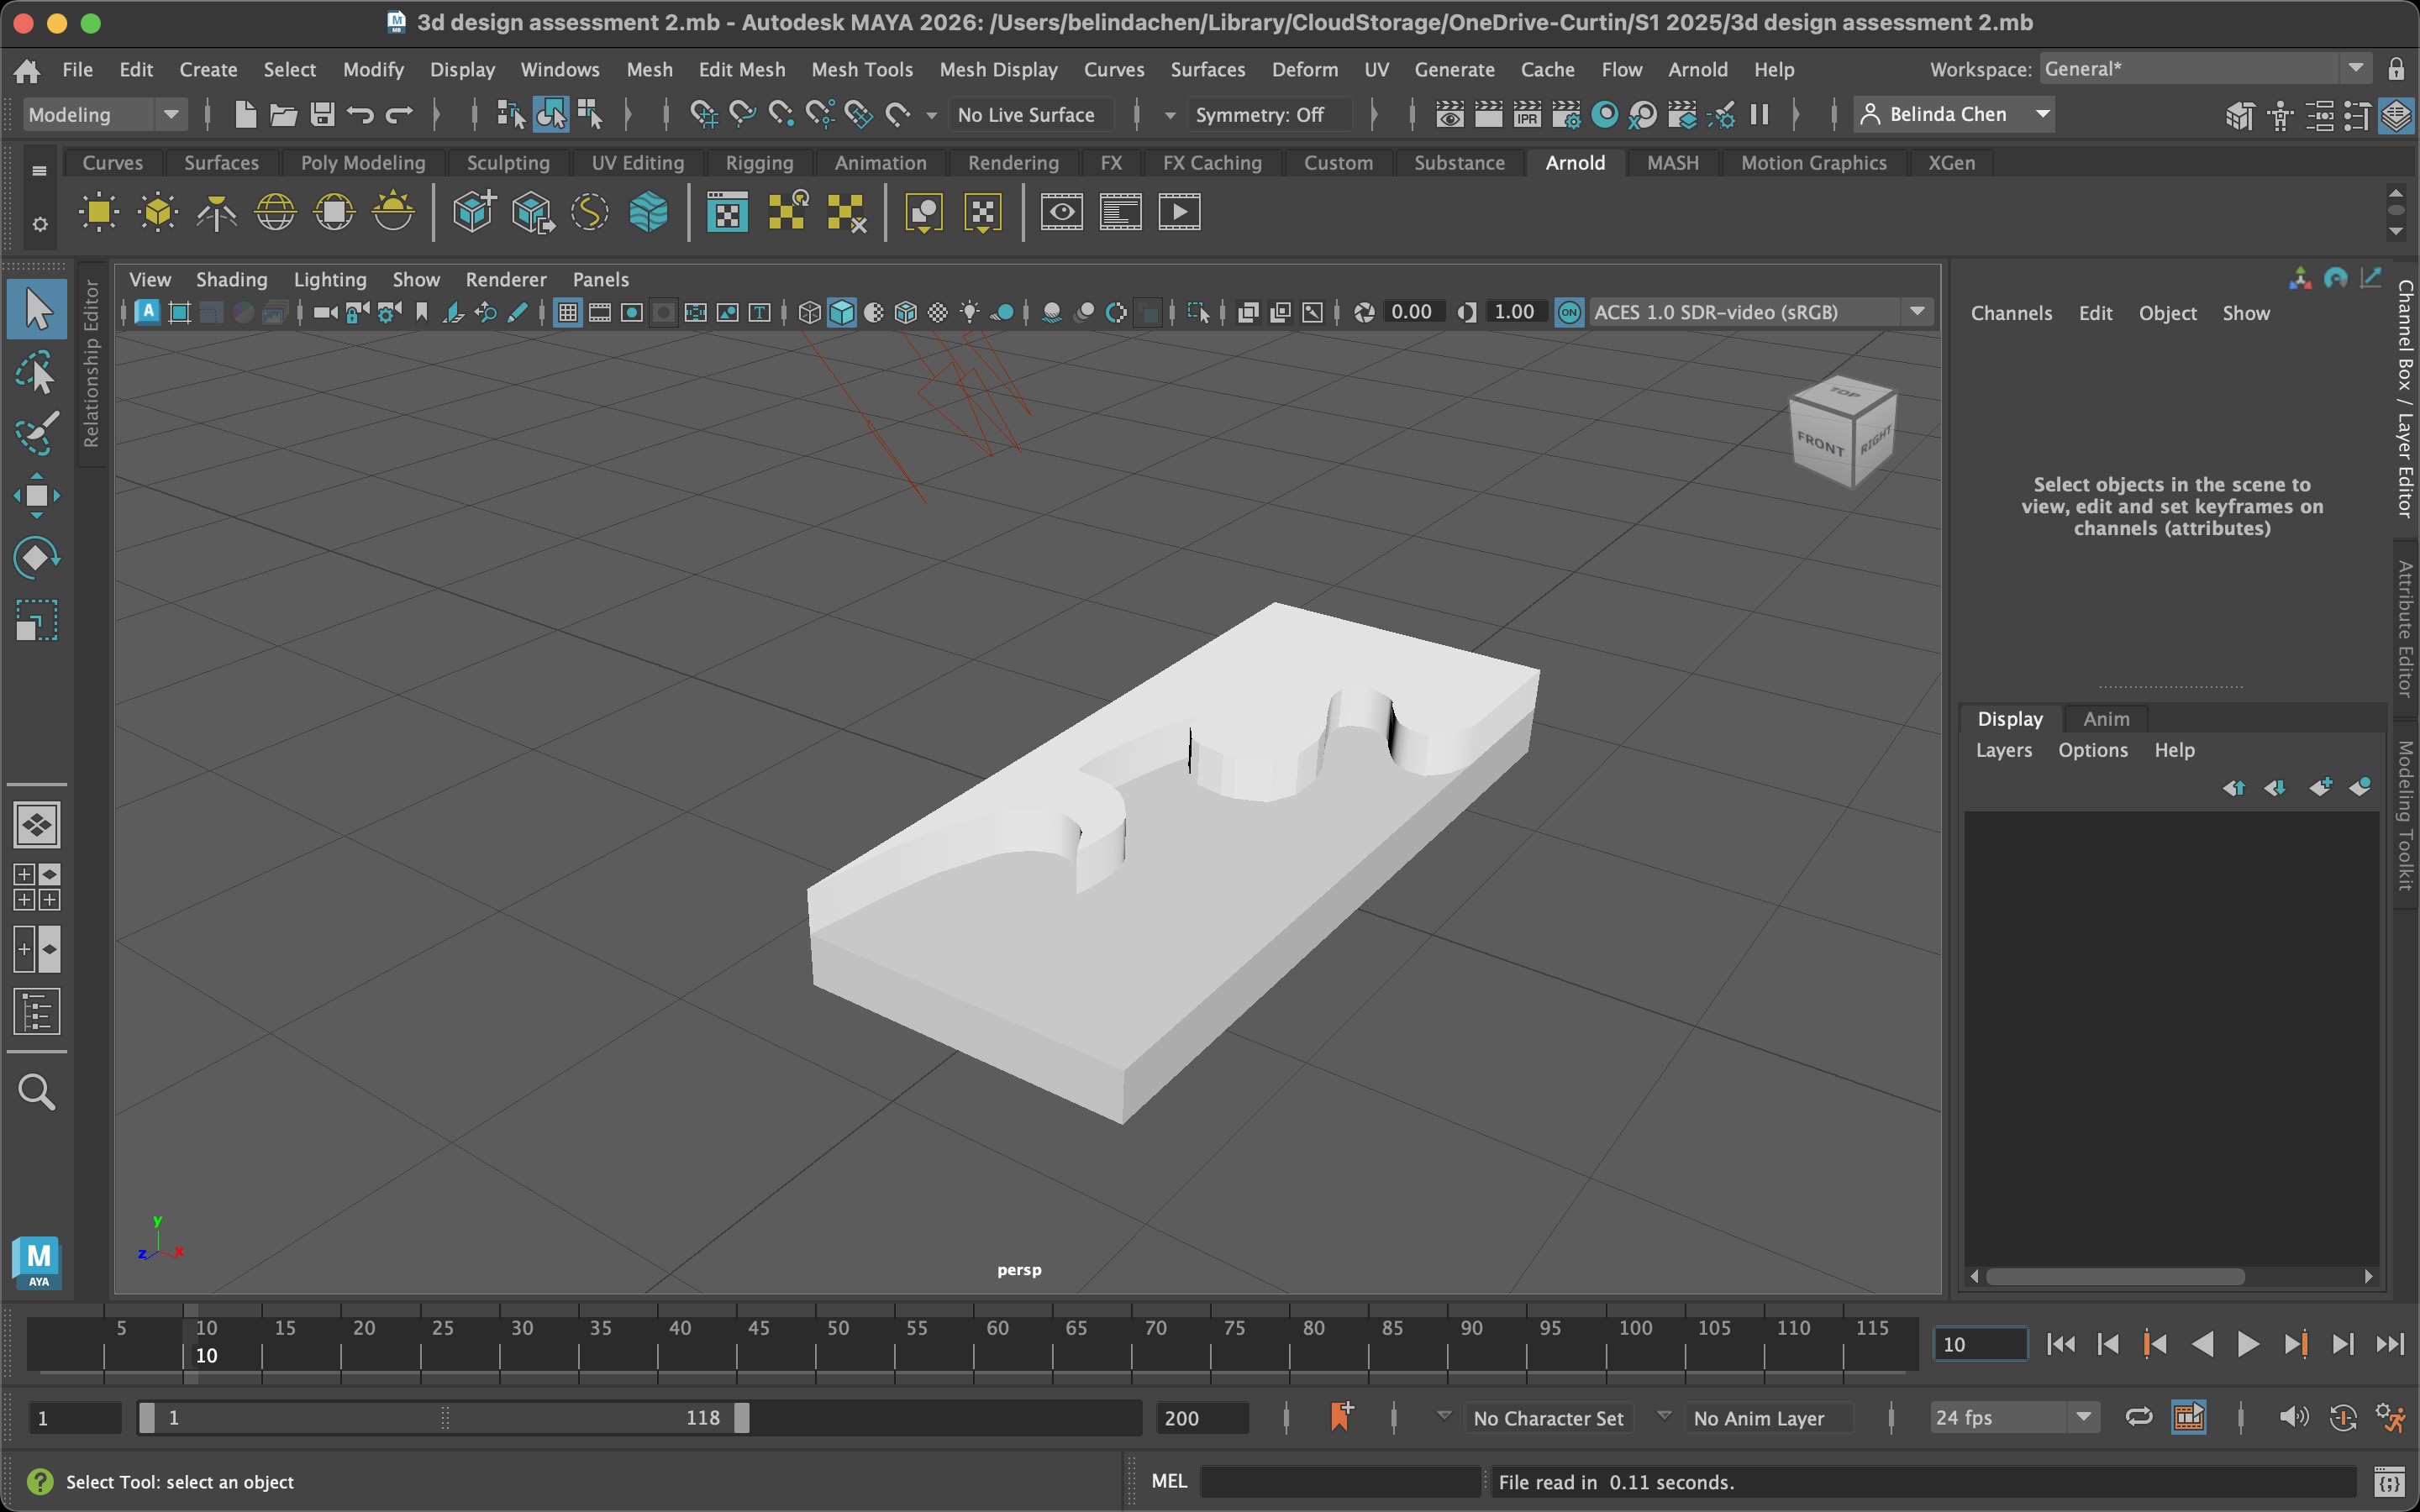
Task: Go to start of playback range
Action: coord(2060,1344)
